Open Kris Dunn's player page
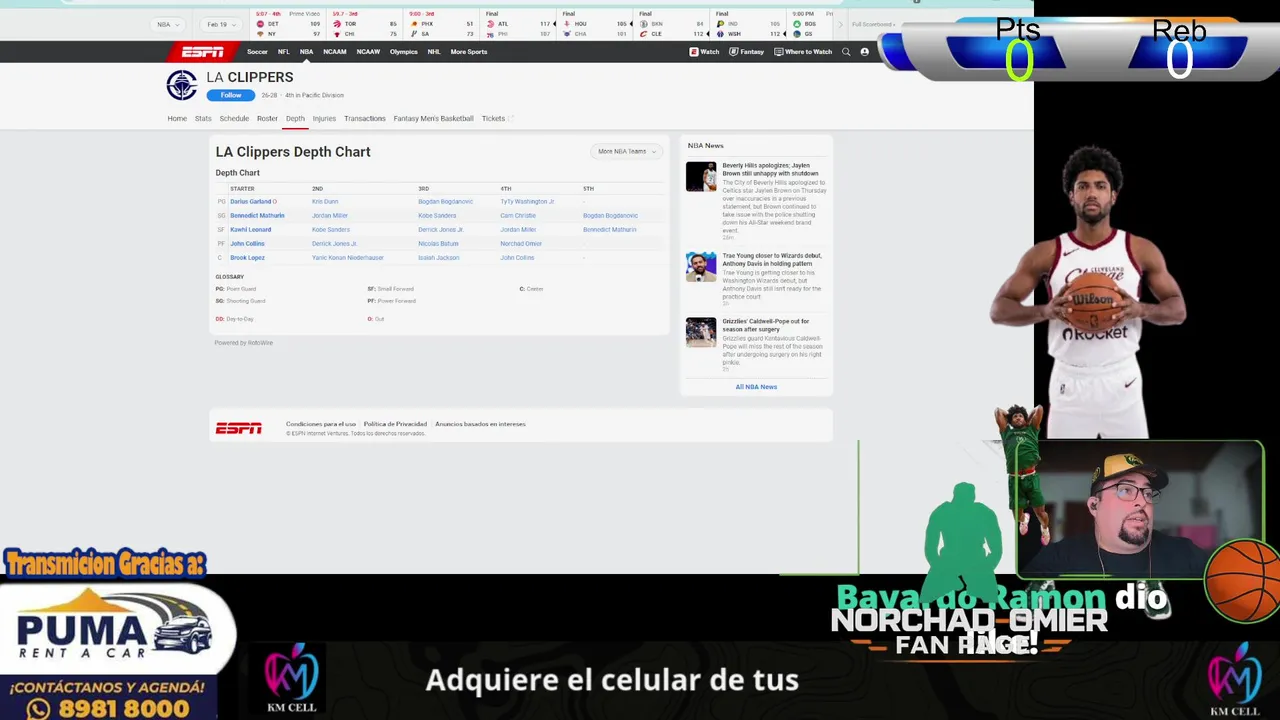Screen dimensions: 1280x720 coord(325,201)
